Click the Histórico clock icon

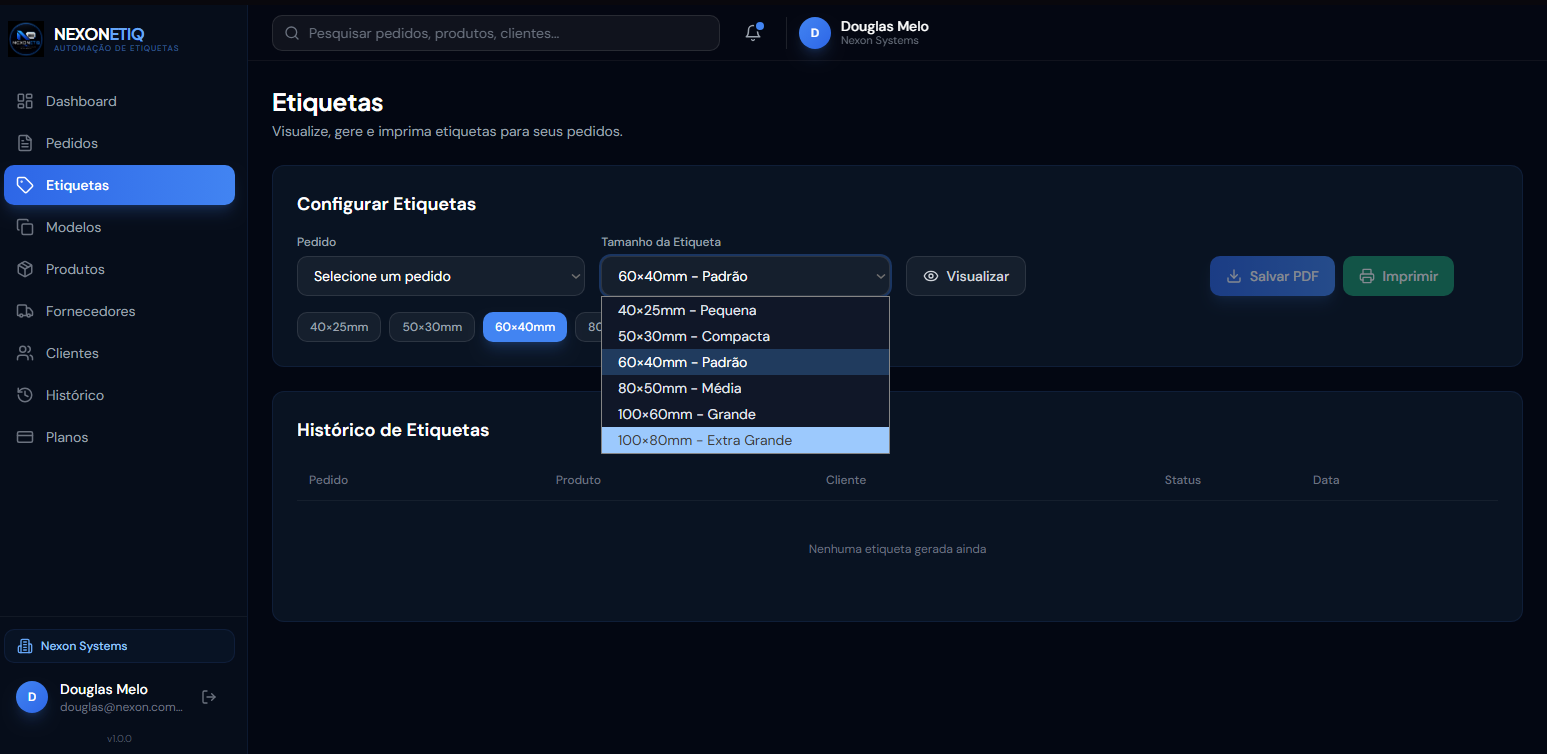tap(25, 395)
